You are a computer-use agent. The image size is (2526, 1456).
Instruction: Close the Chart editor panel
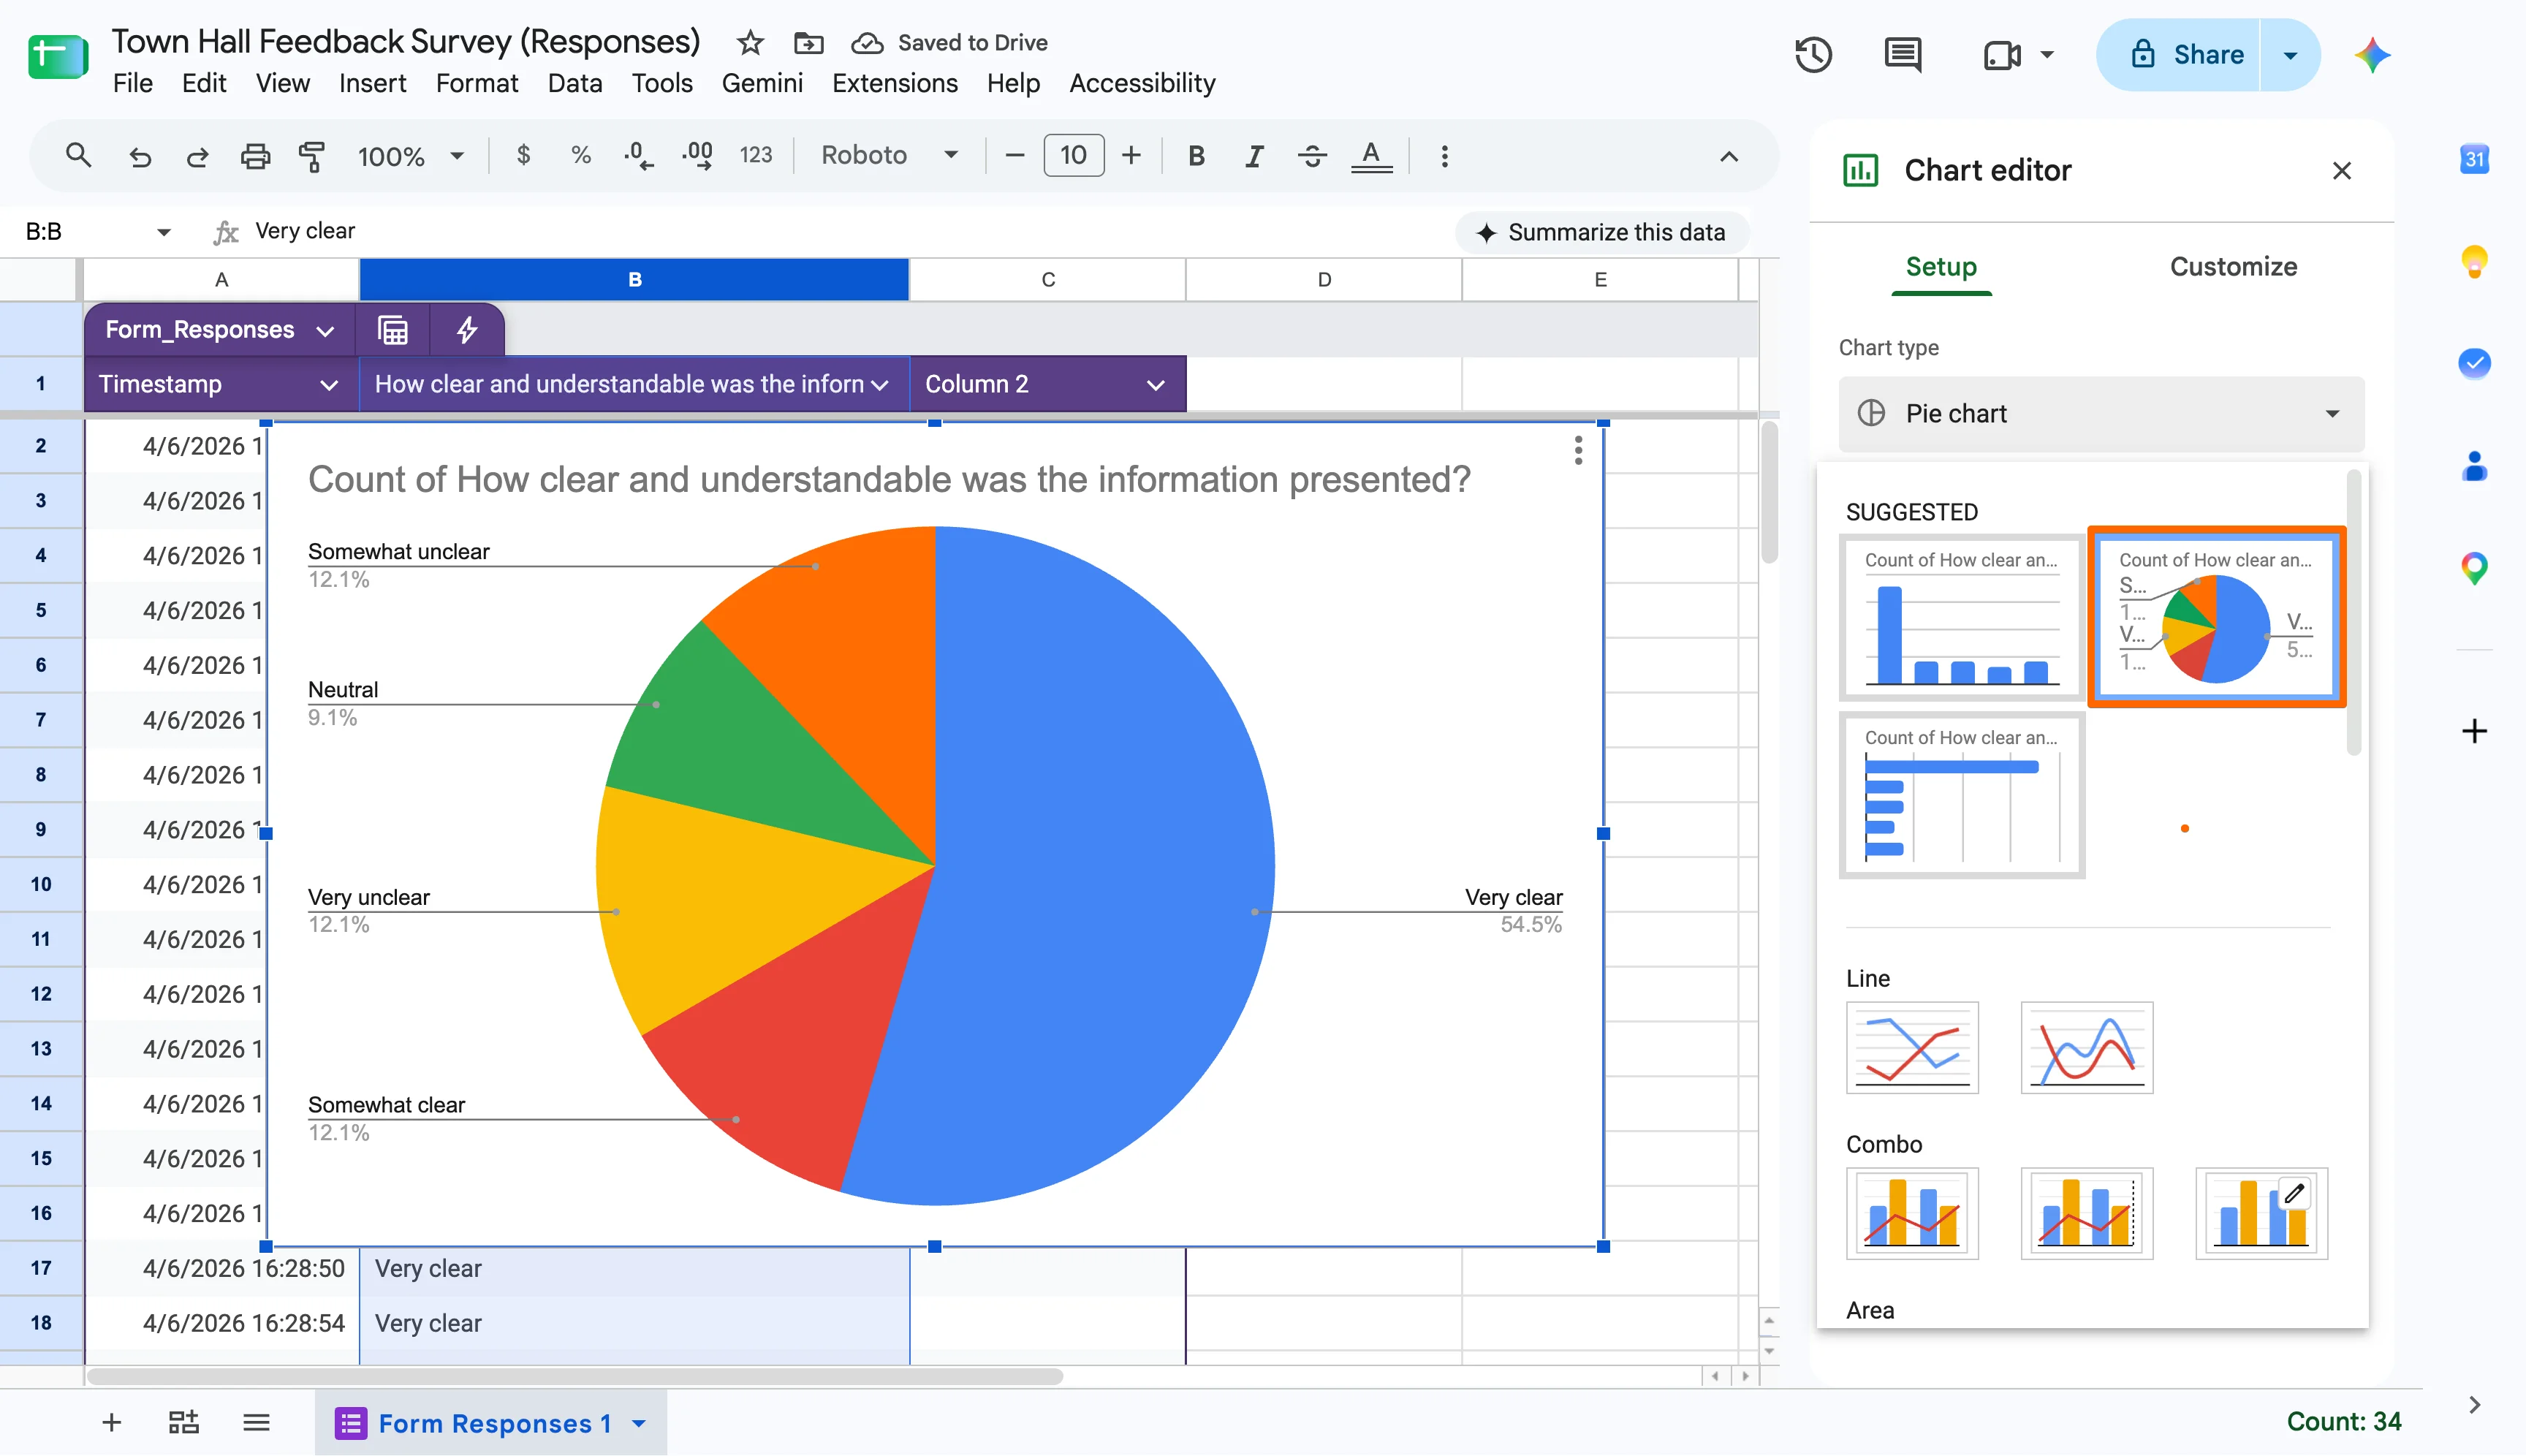tap(2341, 171)
